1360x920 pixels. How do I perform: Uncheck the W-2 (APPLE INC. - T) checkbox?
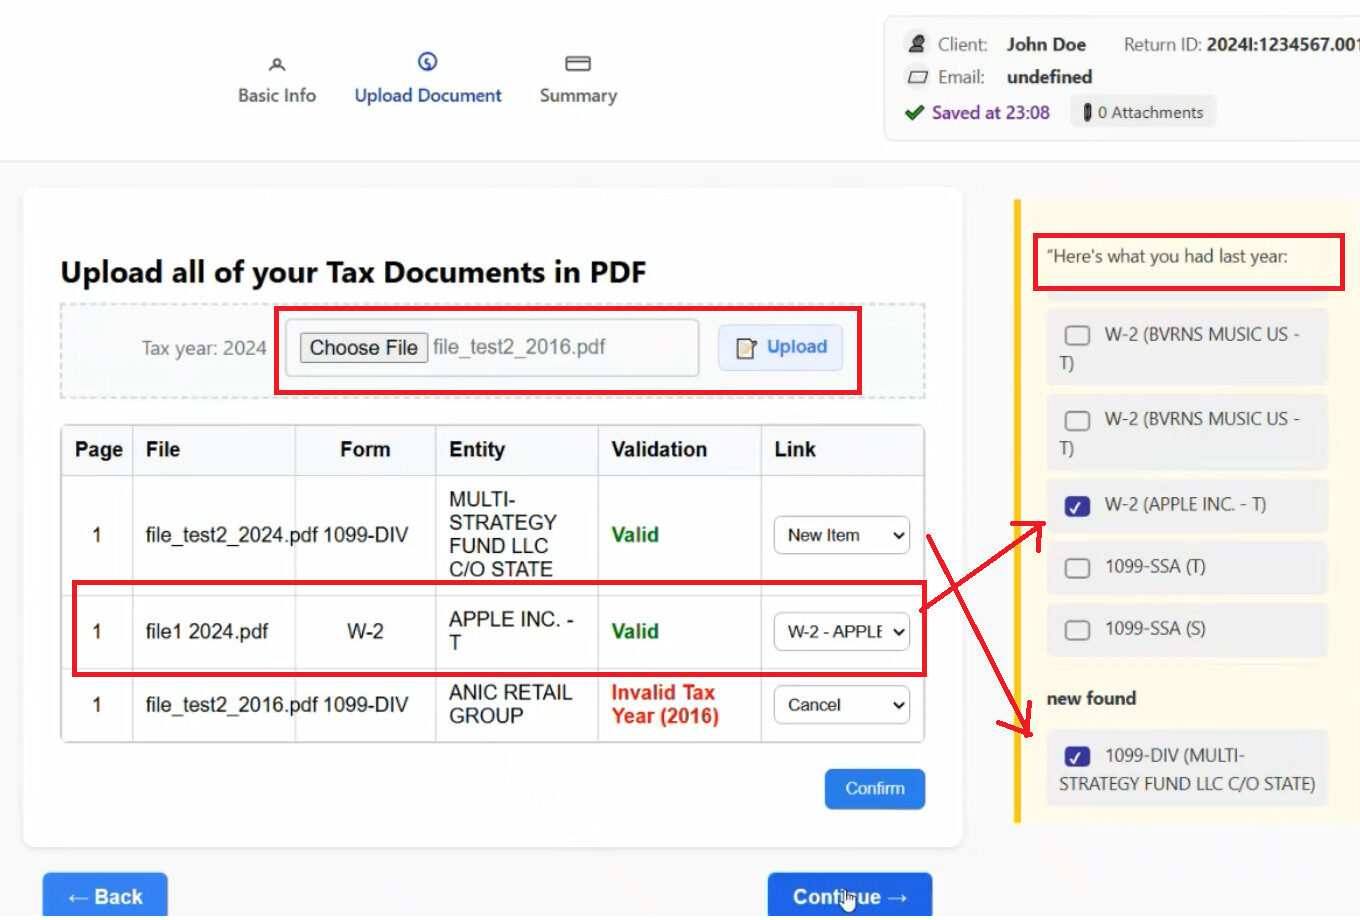[1077, 506]
